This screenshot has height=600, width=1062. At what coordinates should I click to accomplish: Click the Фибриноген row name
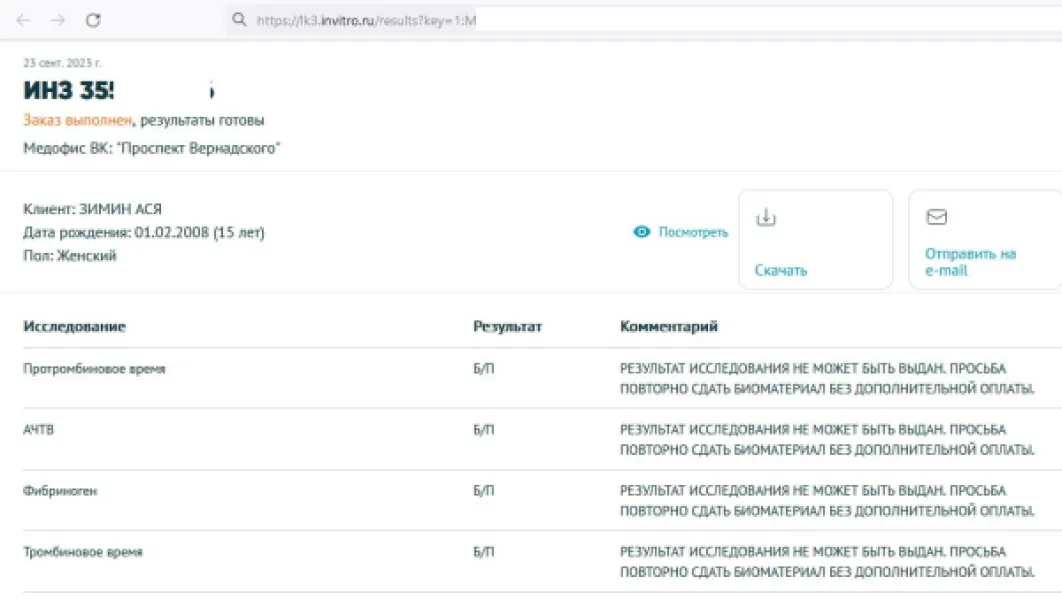click(60, 491)
